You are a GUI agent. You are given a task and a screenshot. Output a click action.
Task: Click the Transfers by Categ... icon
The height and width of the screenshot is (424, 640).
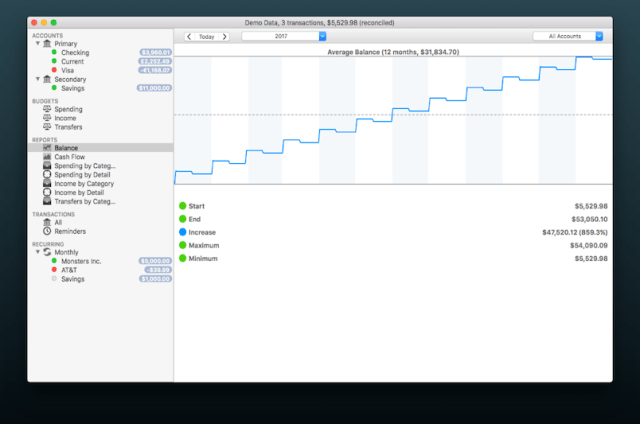(x=47, y=201)
